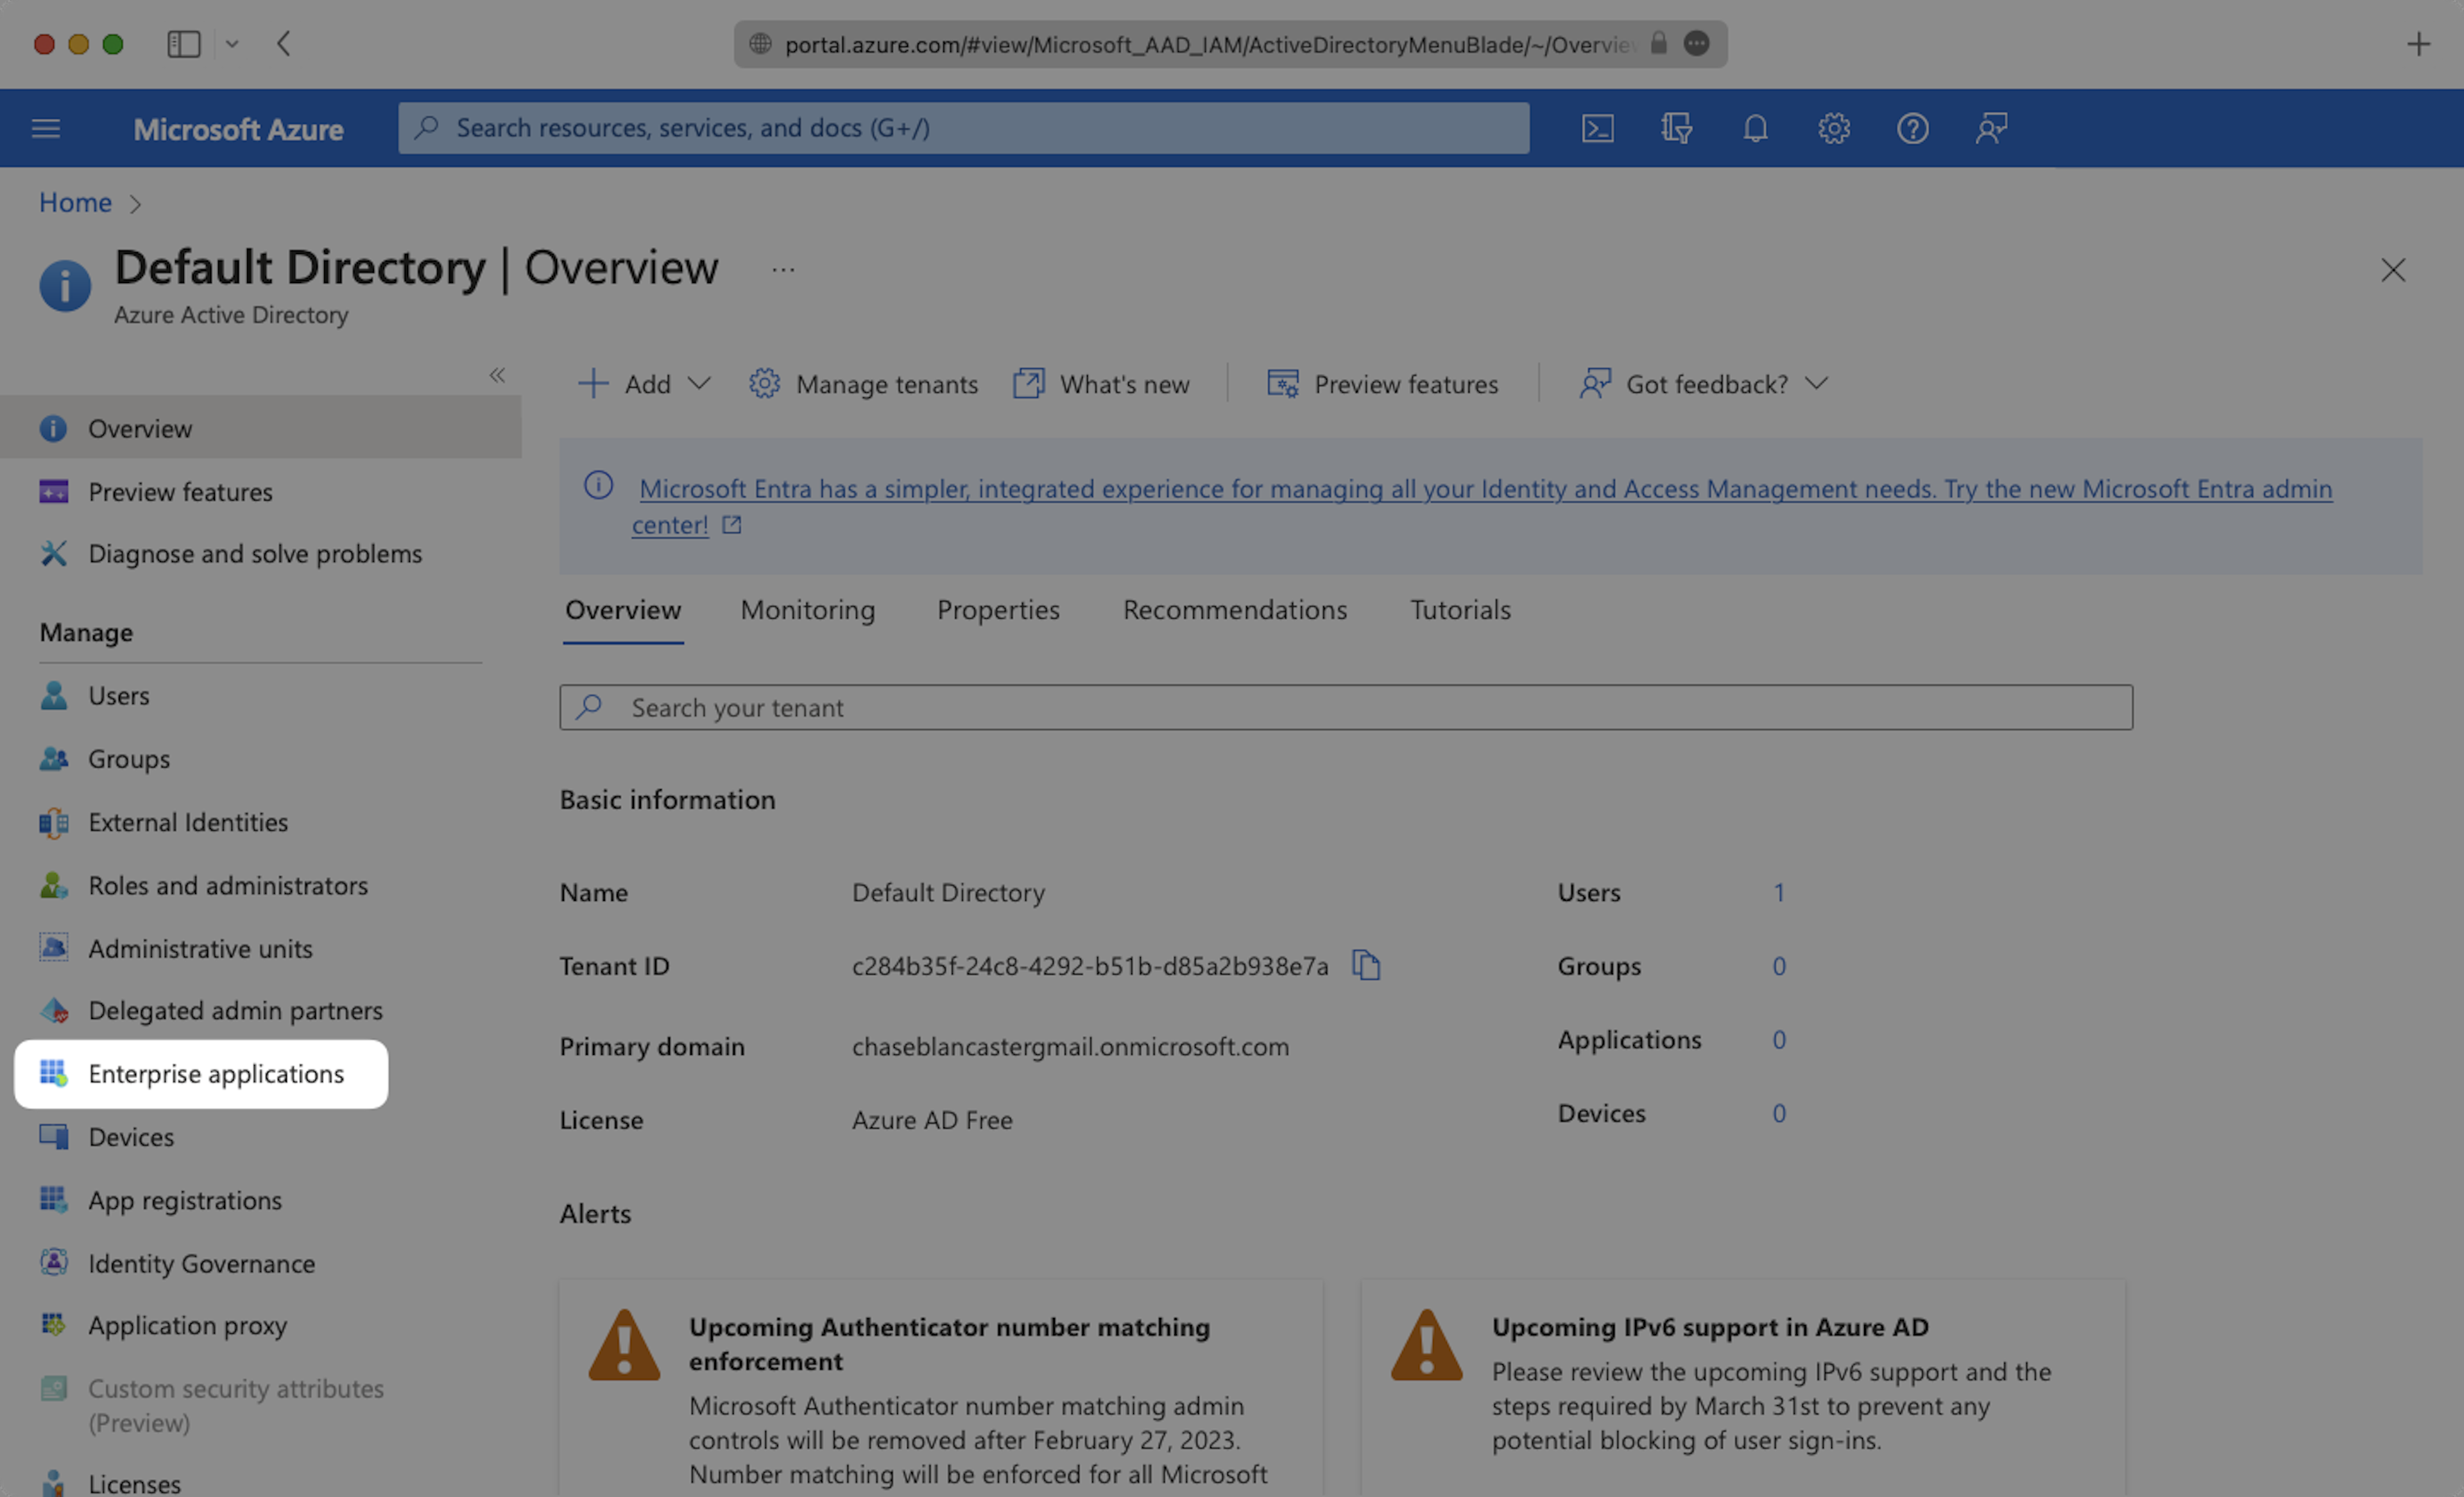This screenshot has width=2464, height=1497.
Task: Open Enterprise applications in the sidebar
Action: 215,1074
